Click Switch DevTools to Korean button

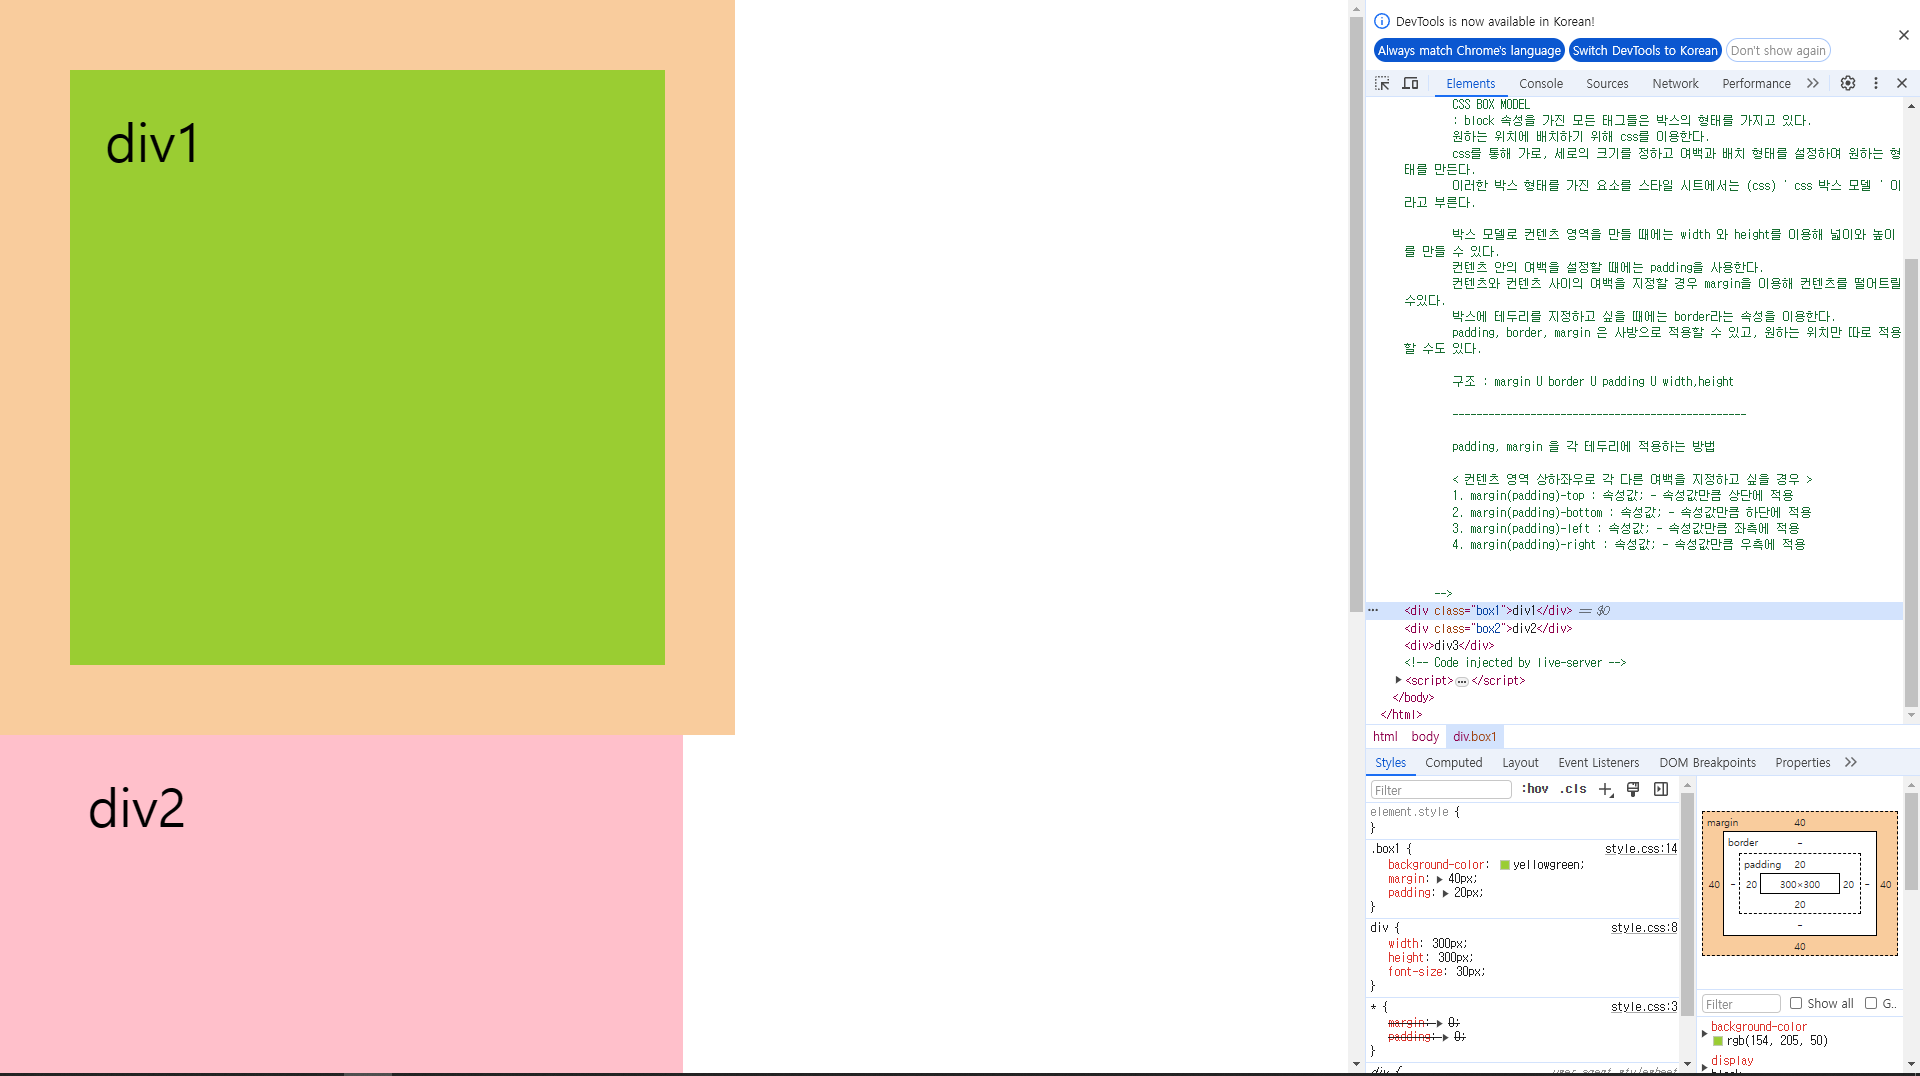coord(1644,50)
